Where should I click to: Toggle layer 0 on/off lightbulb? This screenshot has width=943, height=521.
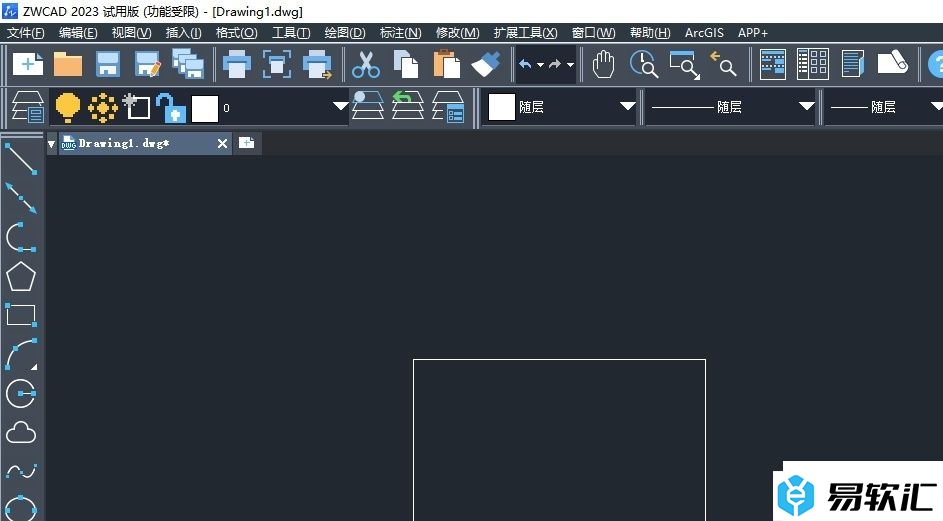coord(67,108)
